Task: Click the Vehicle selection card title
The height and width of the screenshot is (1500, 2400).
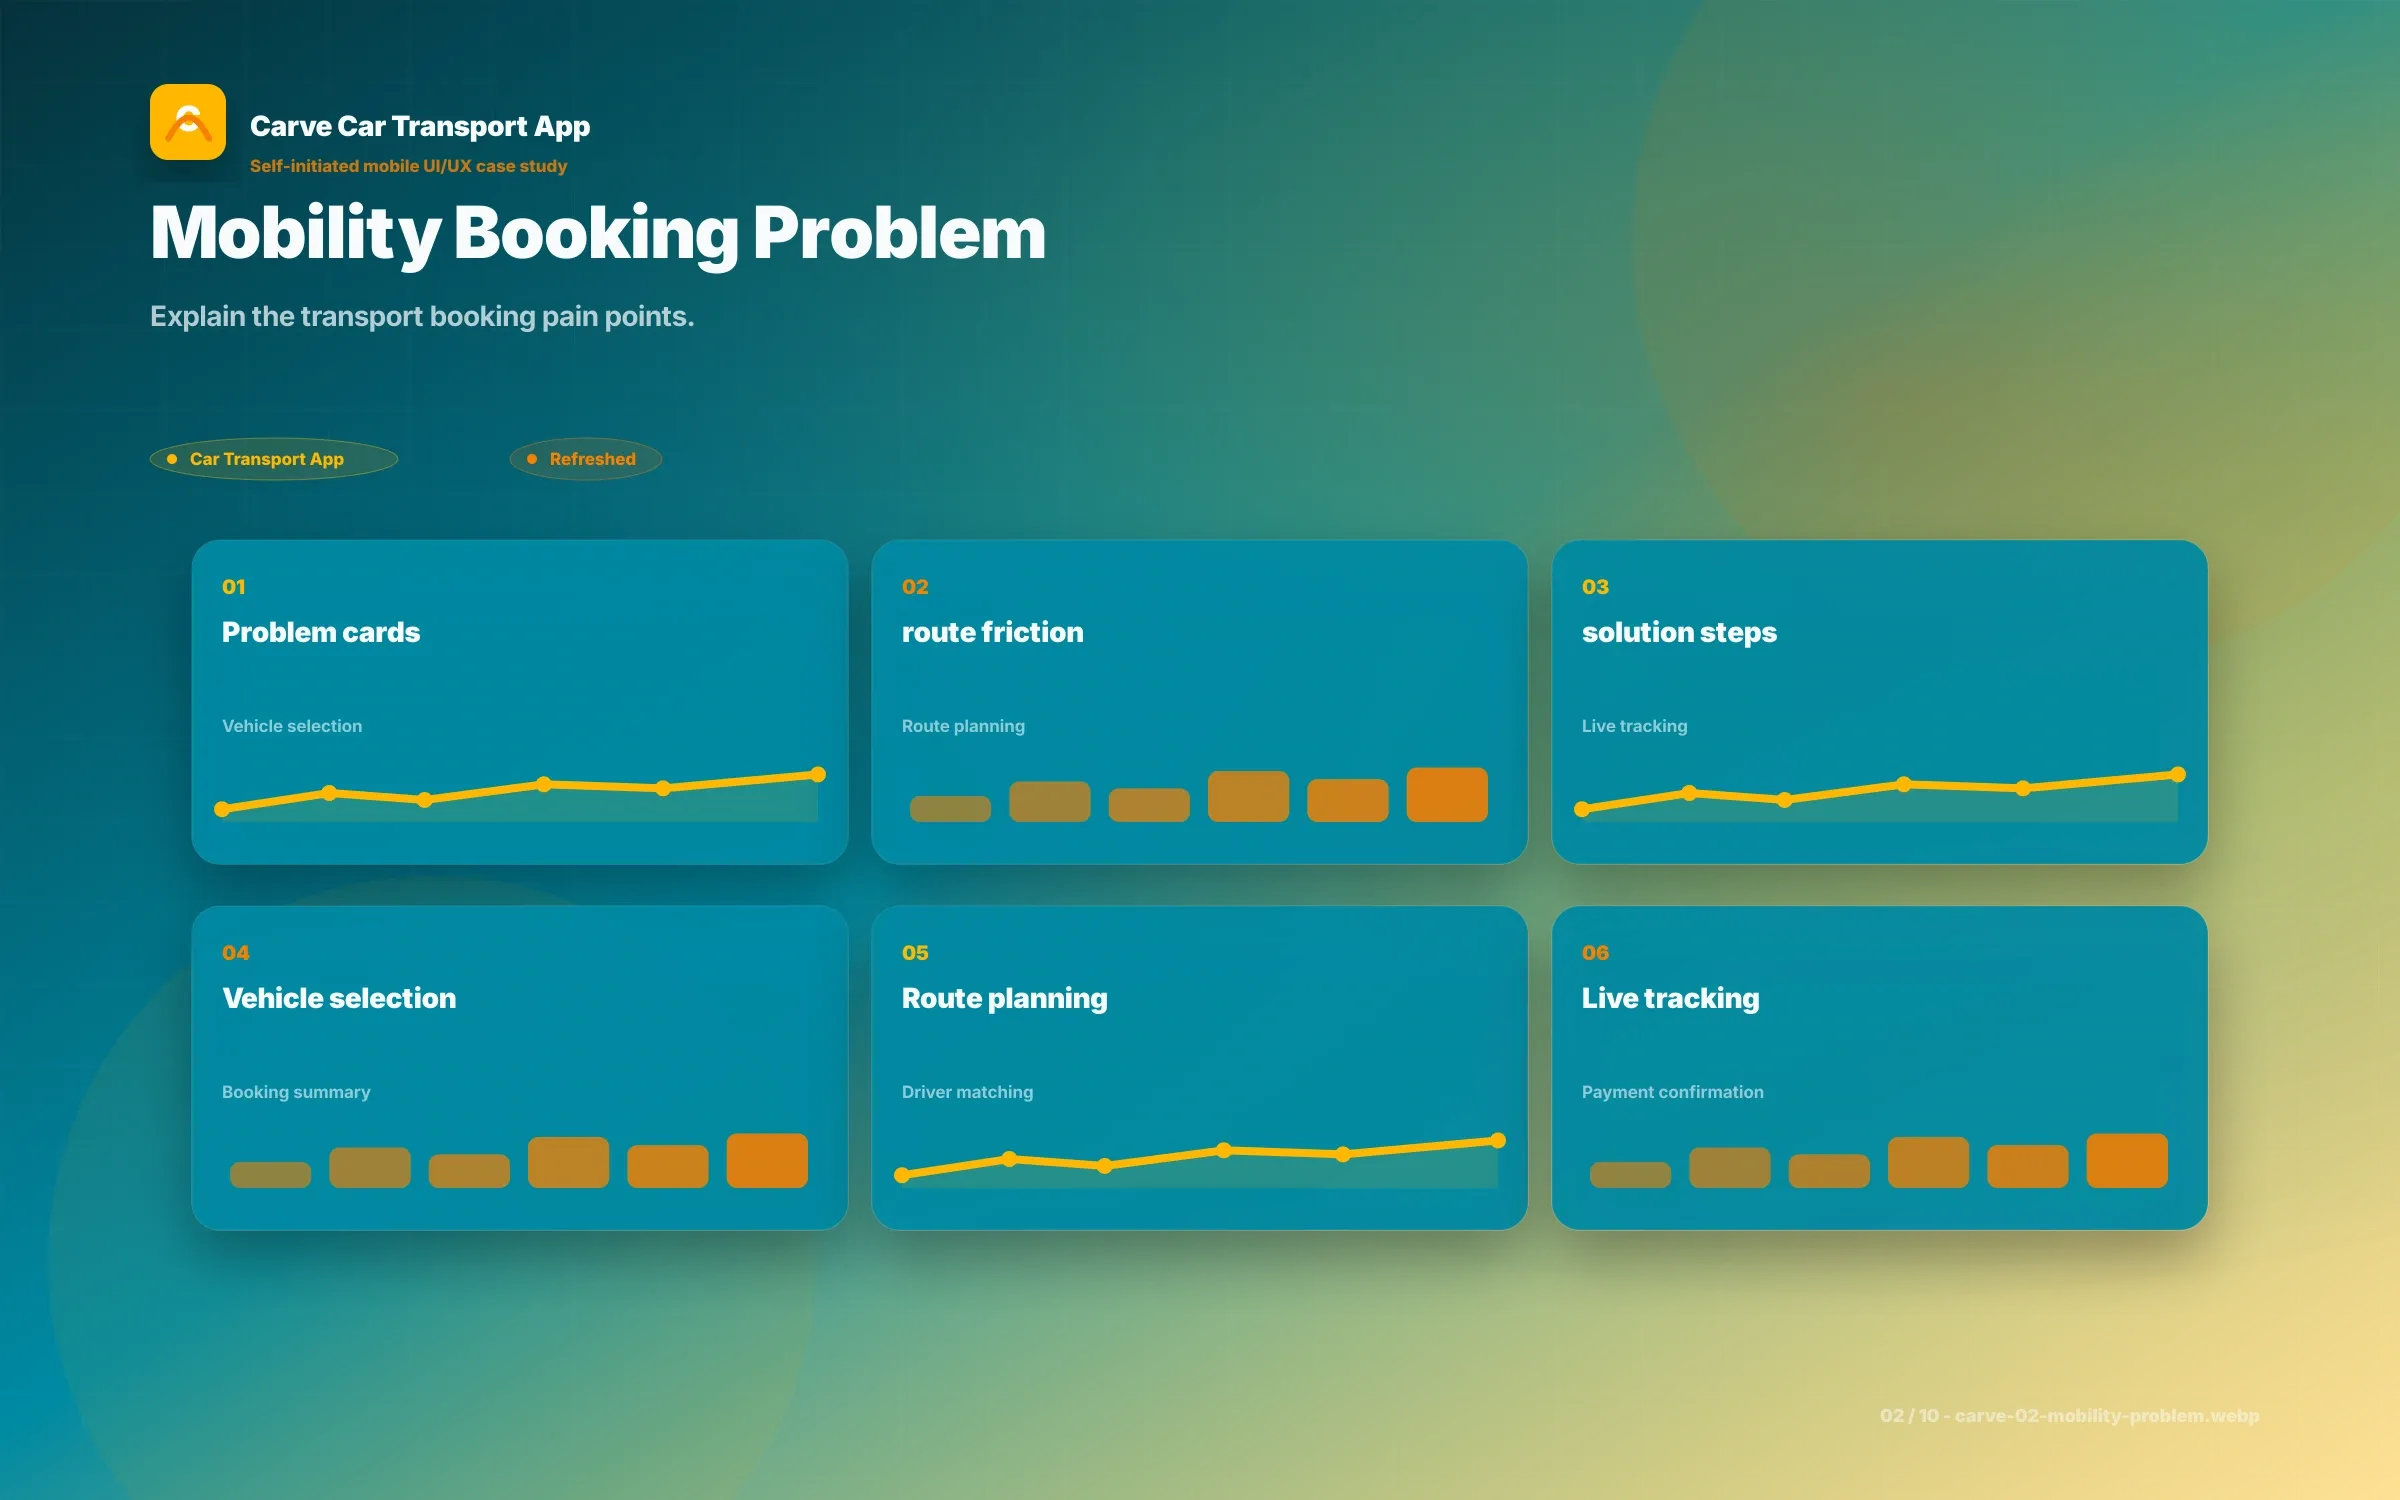Action: (x=339, y=998)
